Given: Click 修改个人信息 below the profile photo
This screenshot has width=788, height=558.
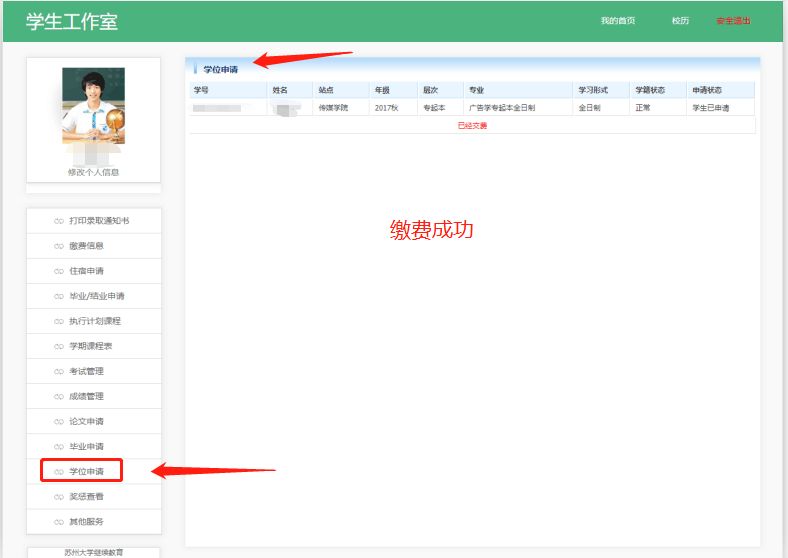Looking at the screenshot, I should click(93, 172).
